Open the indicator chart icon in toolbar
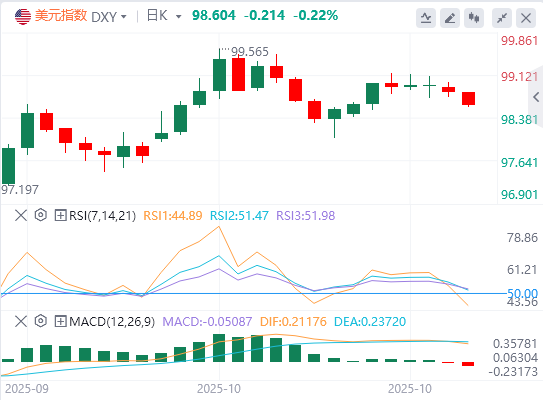 point(426,18)
